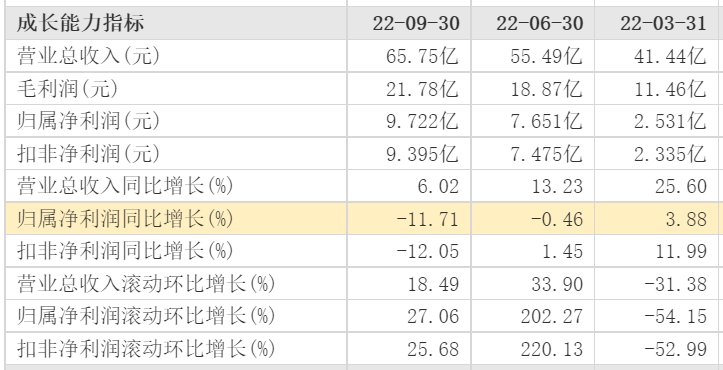Click the 归属净利润(元) row label
The height and width of the screenshot is (370, 723).
pos(89,121)
